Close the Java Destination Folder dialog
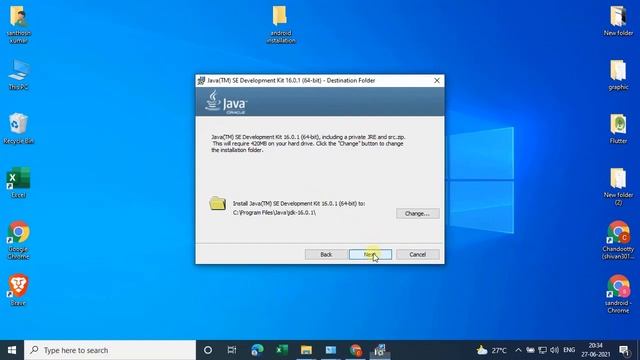 point(437,80)
